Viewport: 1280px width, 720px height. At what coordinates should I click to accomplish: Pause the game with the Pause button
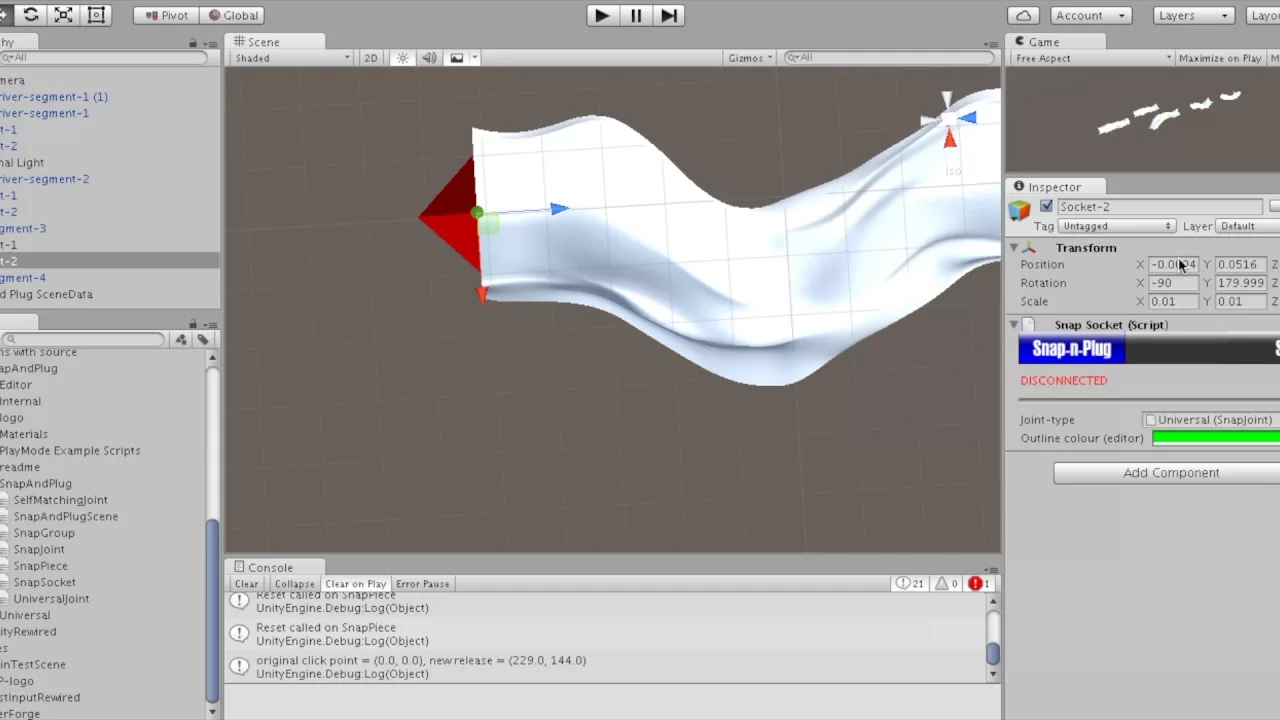tap(636, 15)
